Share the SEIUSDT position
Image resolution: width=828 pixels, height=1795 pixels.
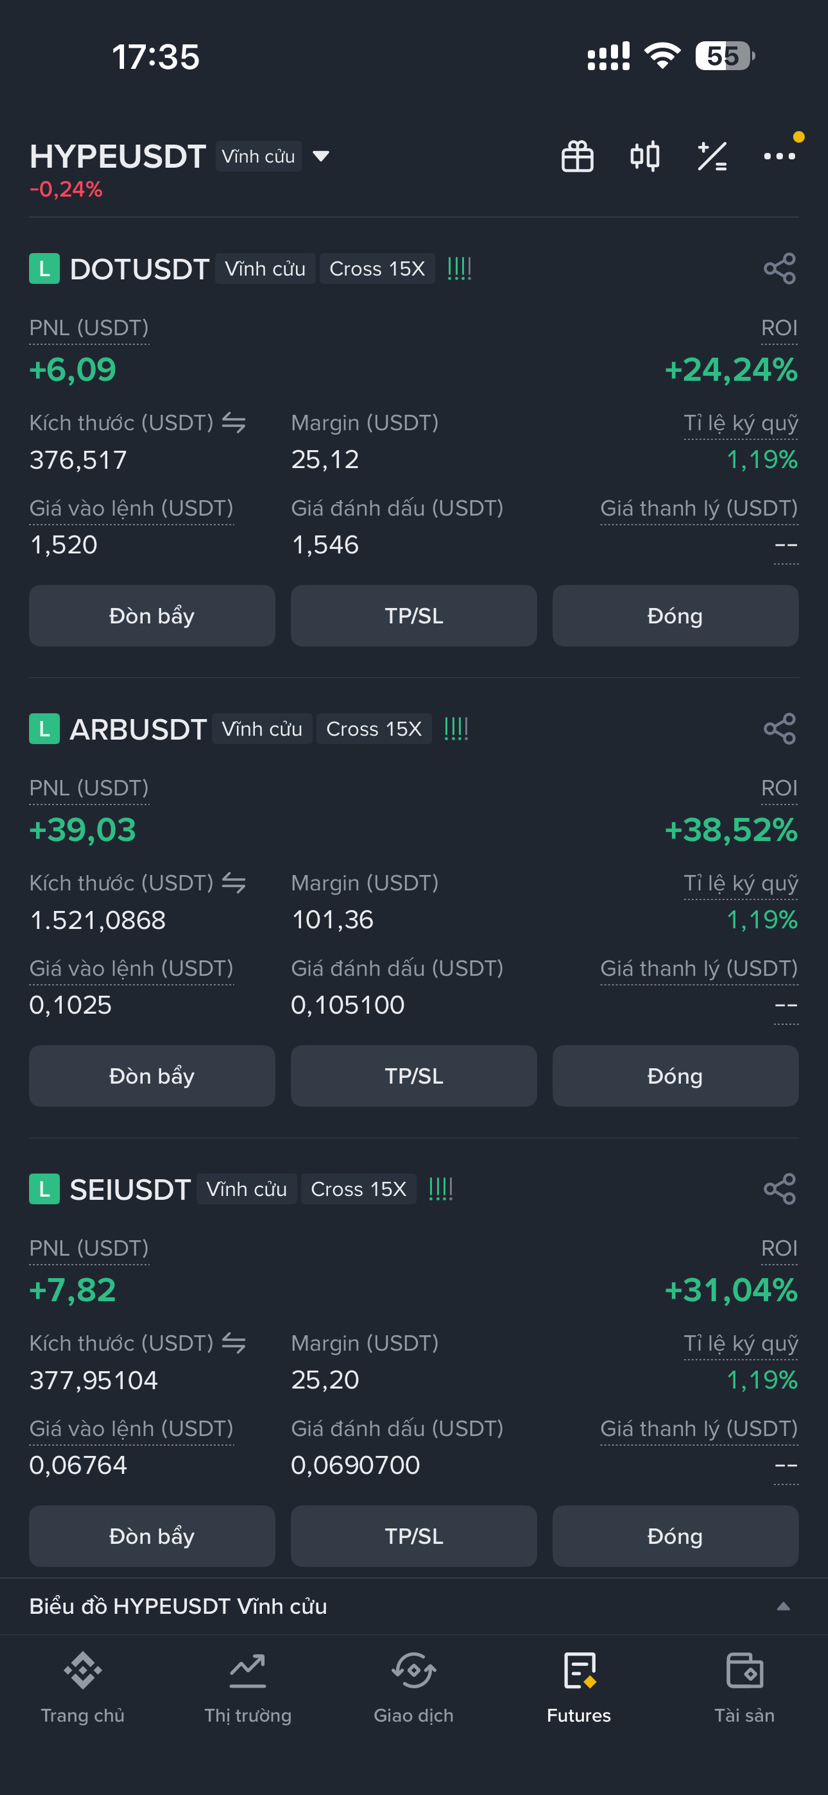(779, 1189)
